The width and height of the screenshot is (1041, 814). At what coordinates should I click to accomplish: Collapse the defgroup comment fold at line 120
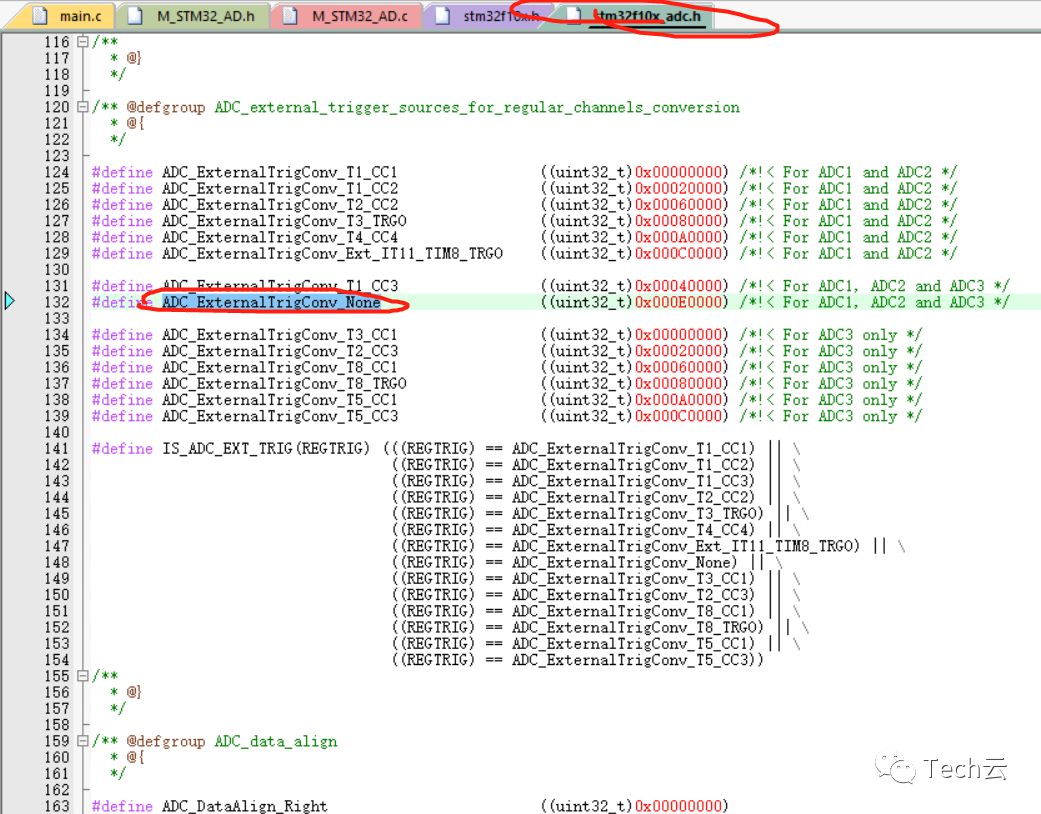pyautogui.click(x=83, y=106)
